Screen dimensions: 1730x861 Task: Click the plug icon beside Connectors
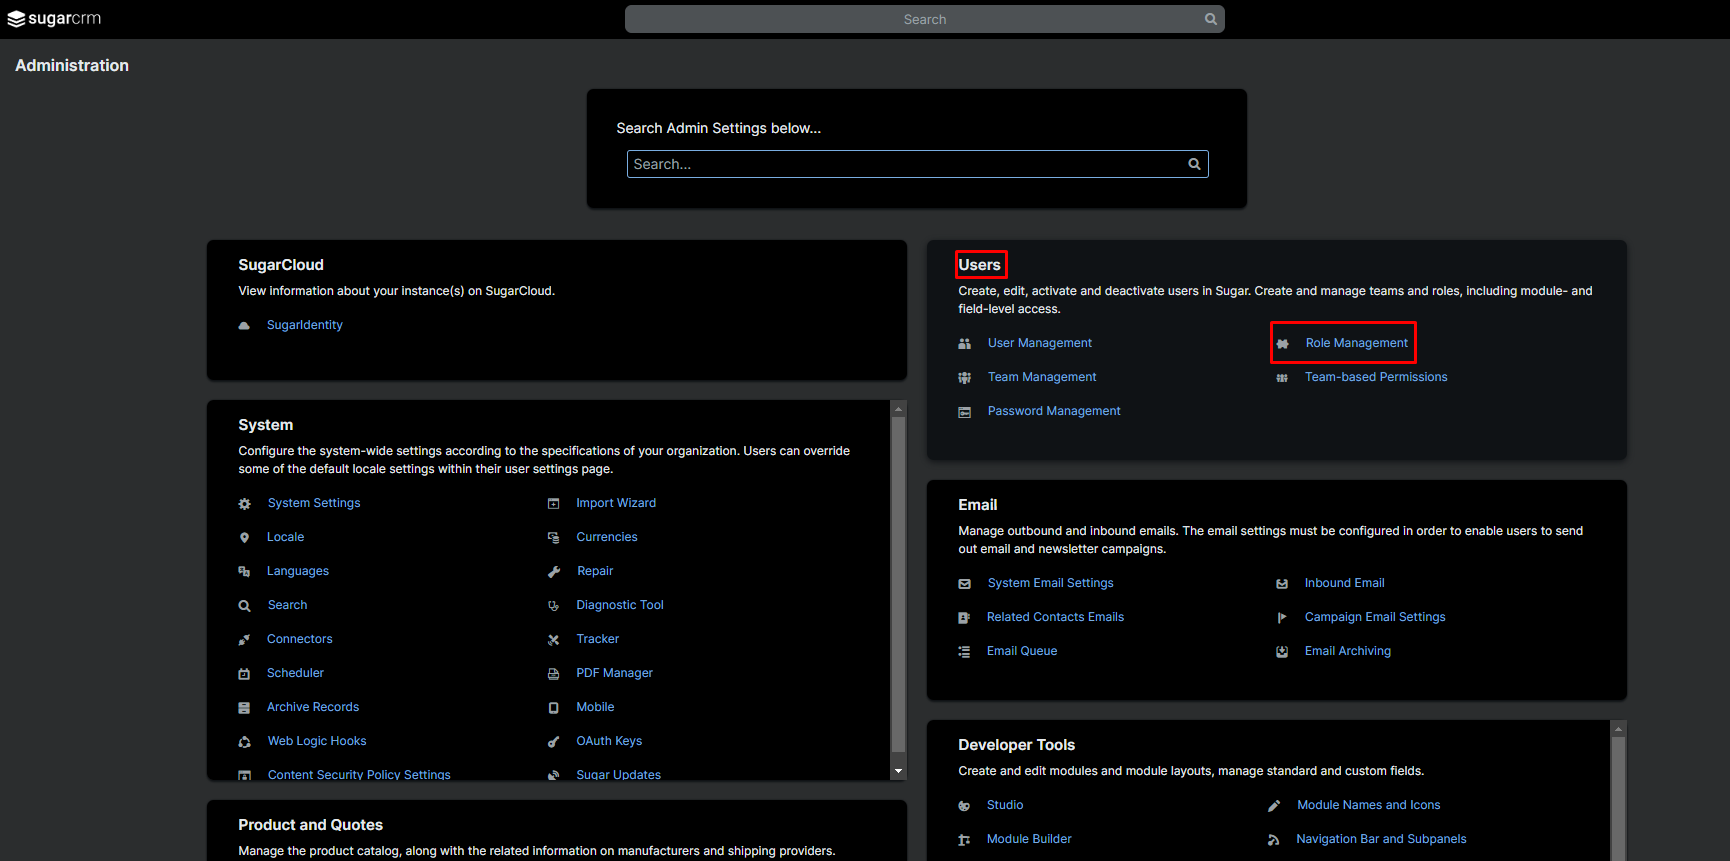(x=244, y=640)
